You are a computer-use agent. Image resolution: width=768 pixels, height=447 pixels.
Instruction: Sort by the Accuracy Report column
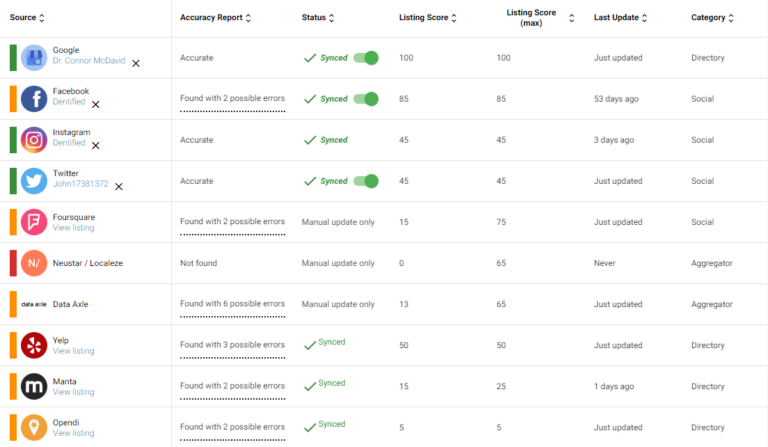(x=215, y=18)
